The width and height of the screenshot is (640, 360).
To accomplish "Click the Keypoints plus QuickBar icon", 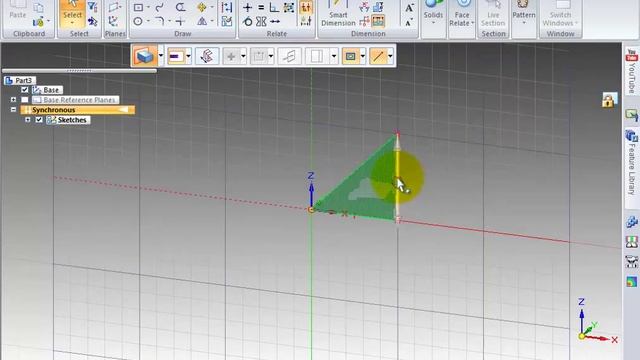I will [x=231, y=56].
